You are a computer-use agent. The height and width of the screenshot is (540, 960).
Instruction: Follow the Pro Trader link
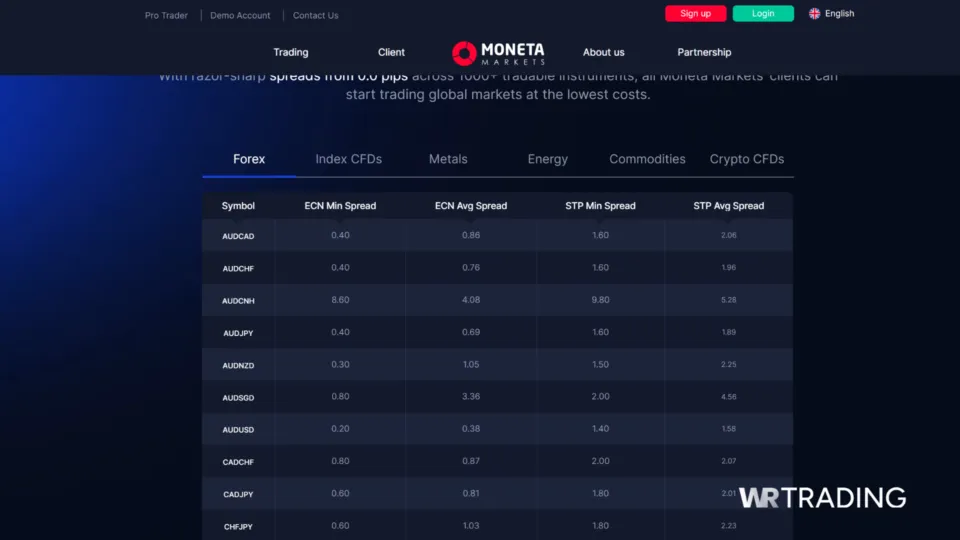point(166,16)
